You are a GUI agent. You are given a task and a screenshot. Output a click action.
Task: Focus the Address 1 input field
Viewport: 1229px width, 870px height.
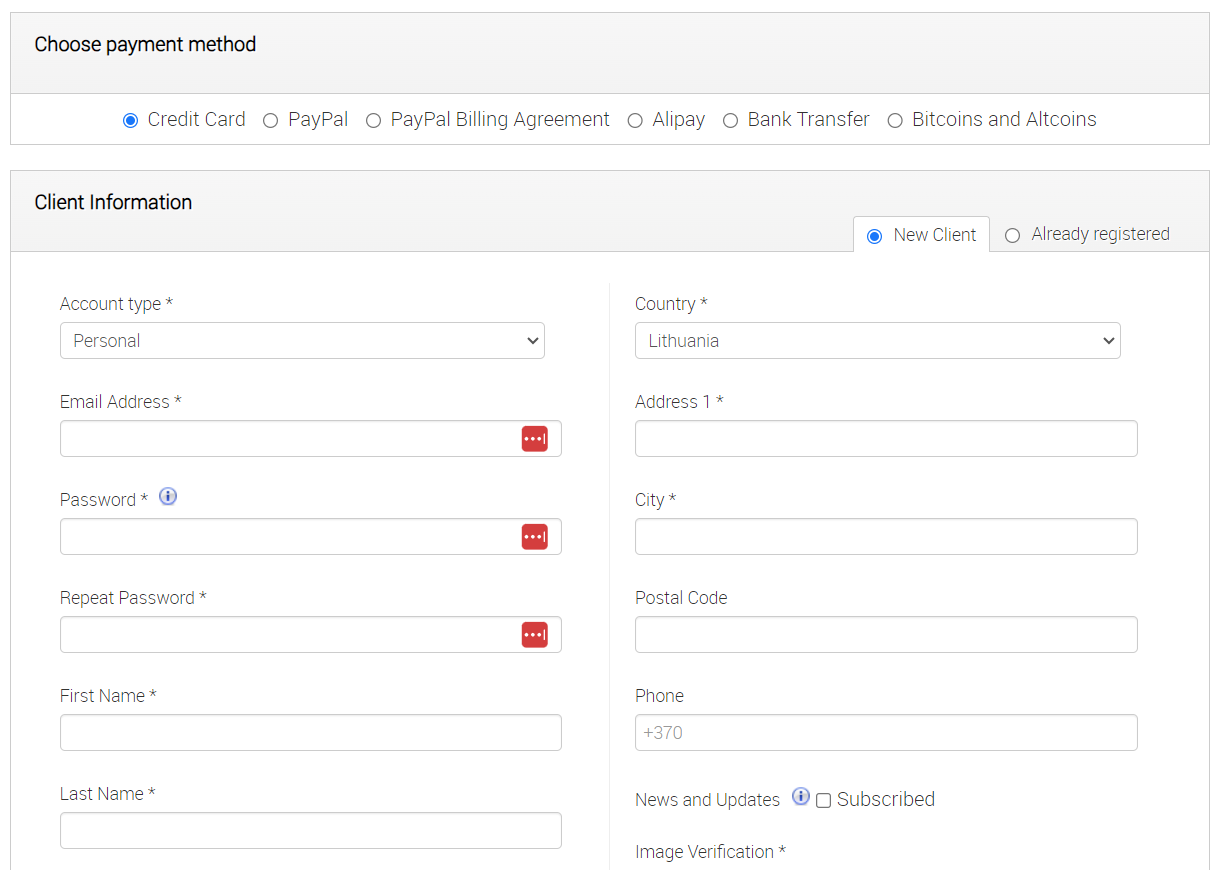886,439
